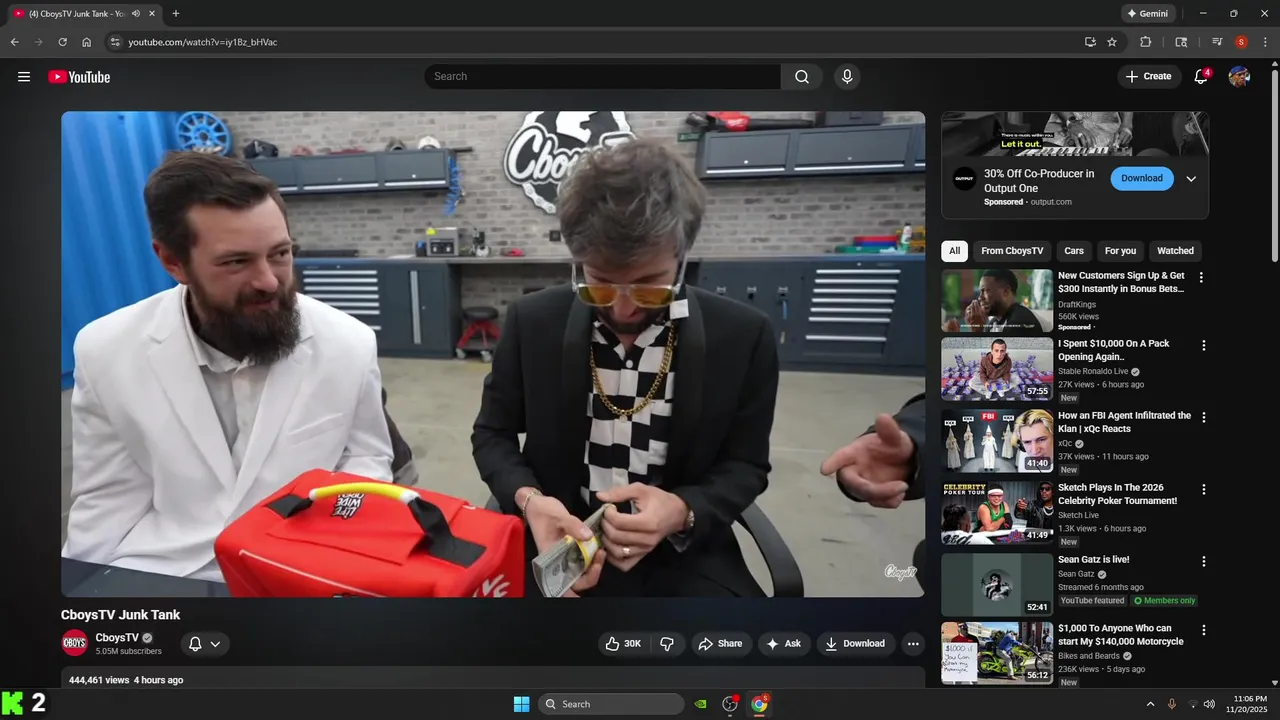Open the FBI Agent xQc Reacts thumbnail

tap(997, 441)
